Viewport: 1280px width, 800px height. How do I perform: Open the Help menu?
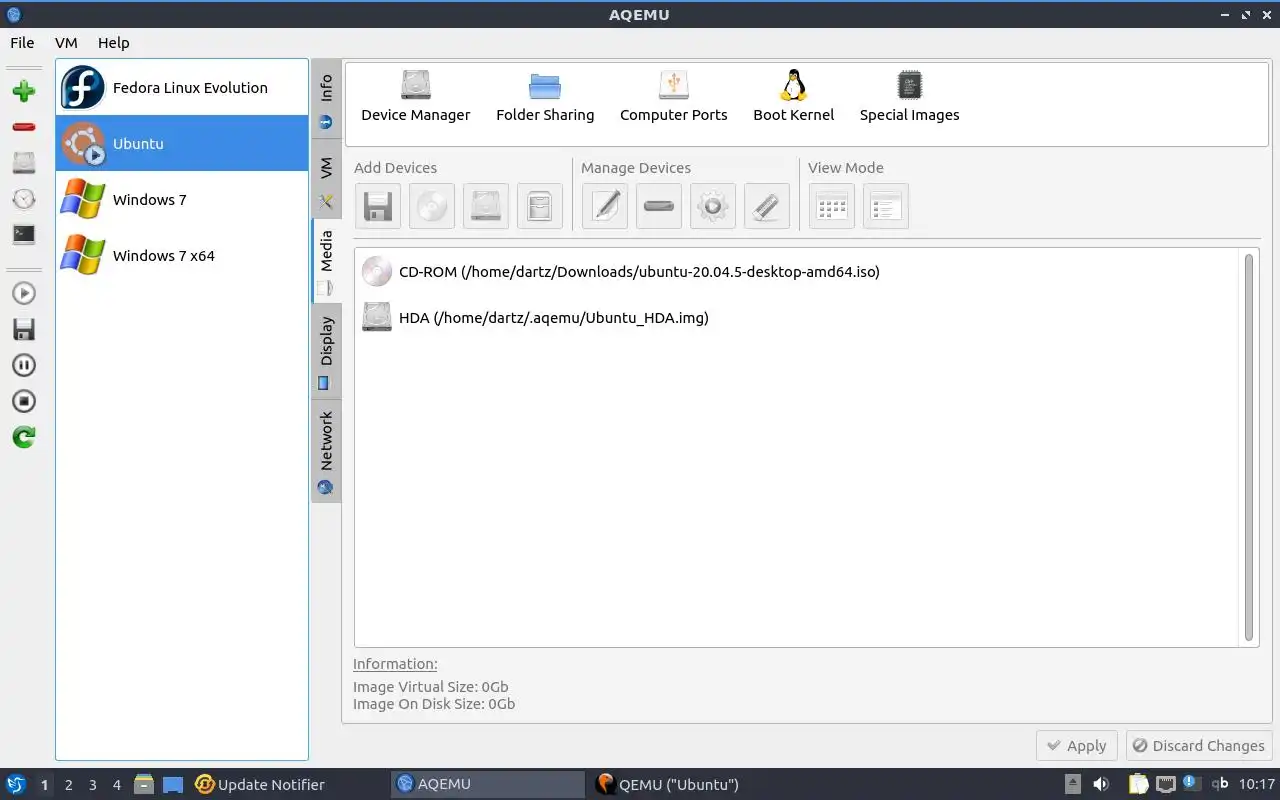pos(114,43)
